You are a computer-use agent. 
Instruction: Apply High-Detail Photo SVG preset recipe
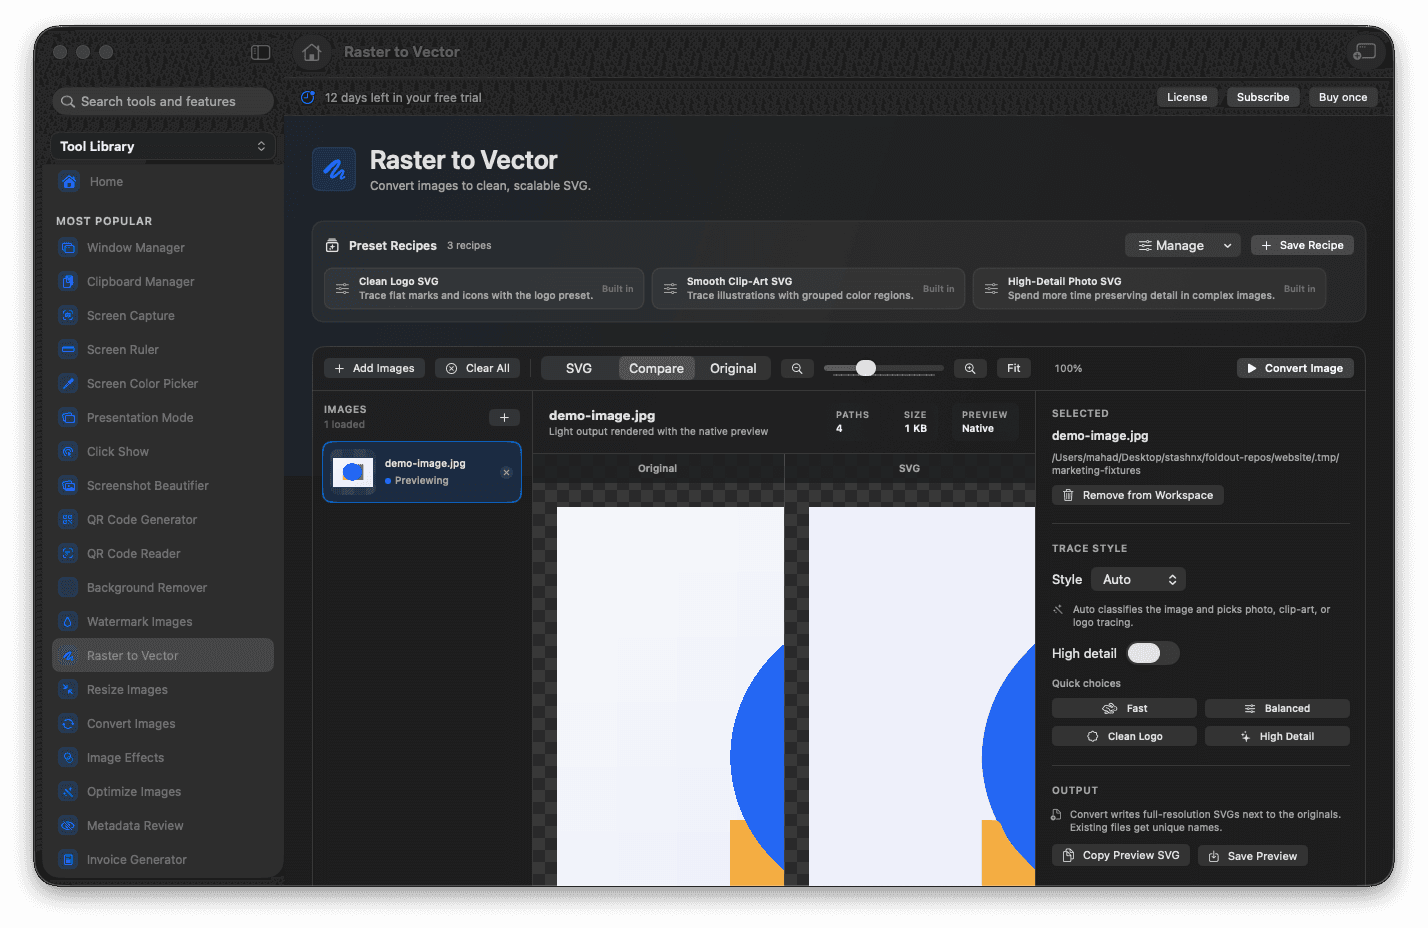pos(1149,289)
